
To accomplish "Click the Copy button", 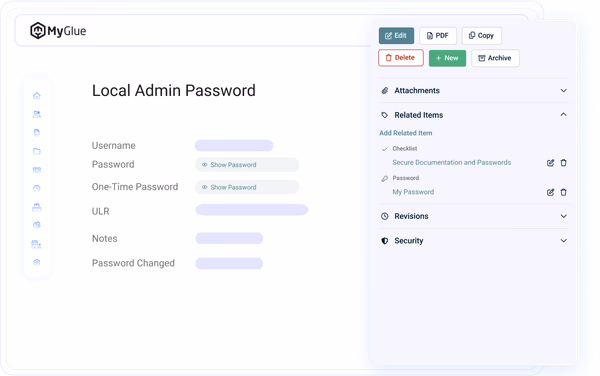I will pos(481,36).
